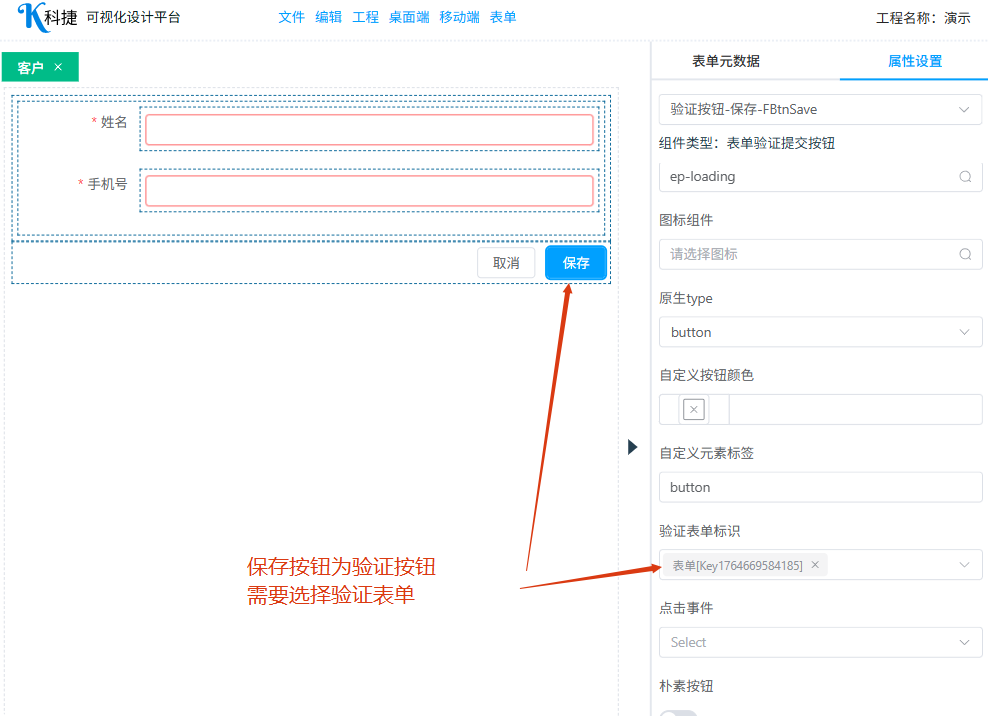The image size is (988, 716).
Task: Click the 手机号 input field
Action: point(369,191)
